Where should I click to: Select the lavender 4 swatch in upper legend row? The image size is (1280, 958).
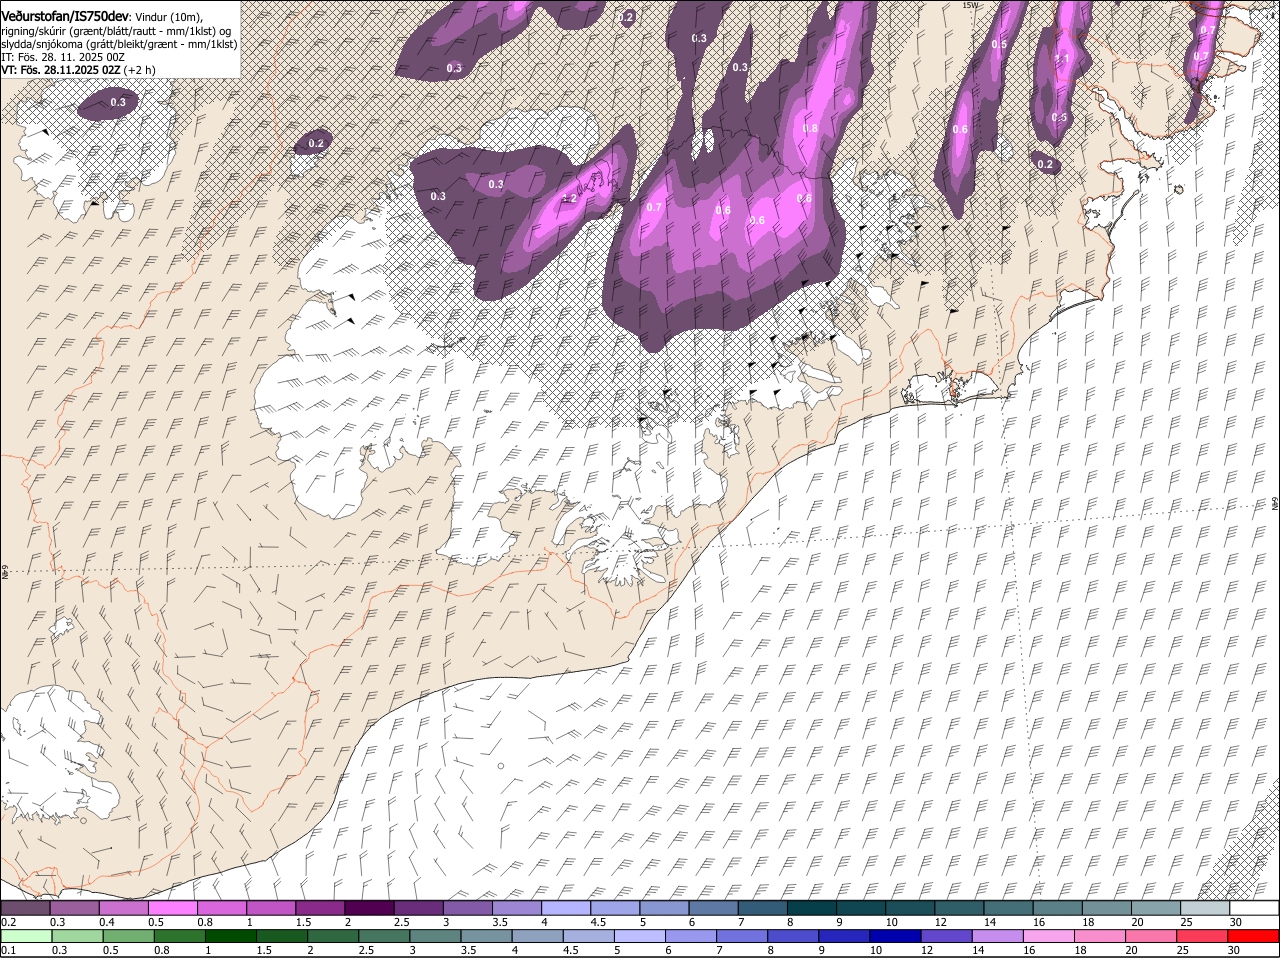(566, 907)
